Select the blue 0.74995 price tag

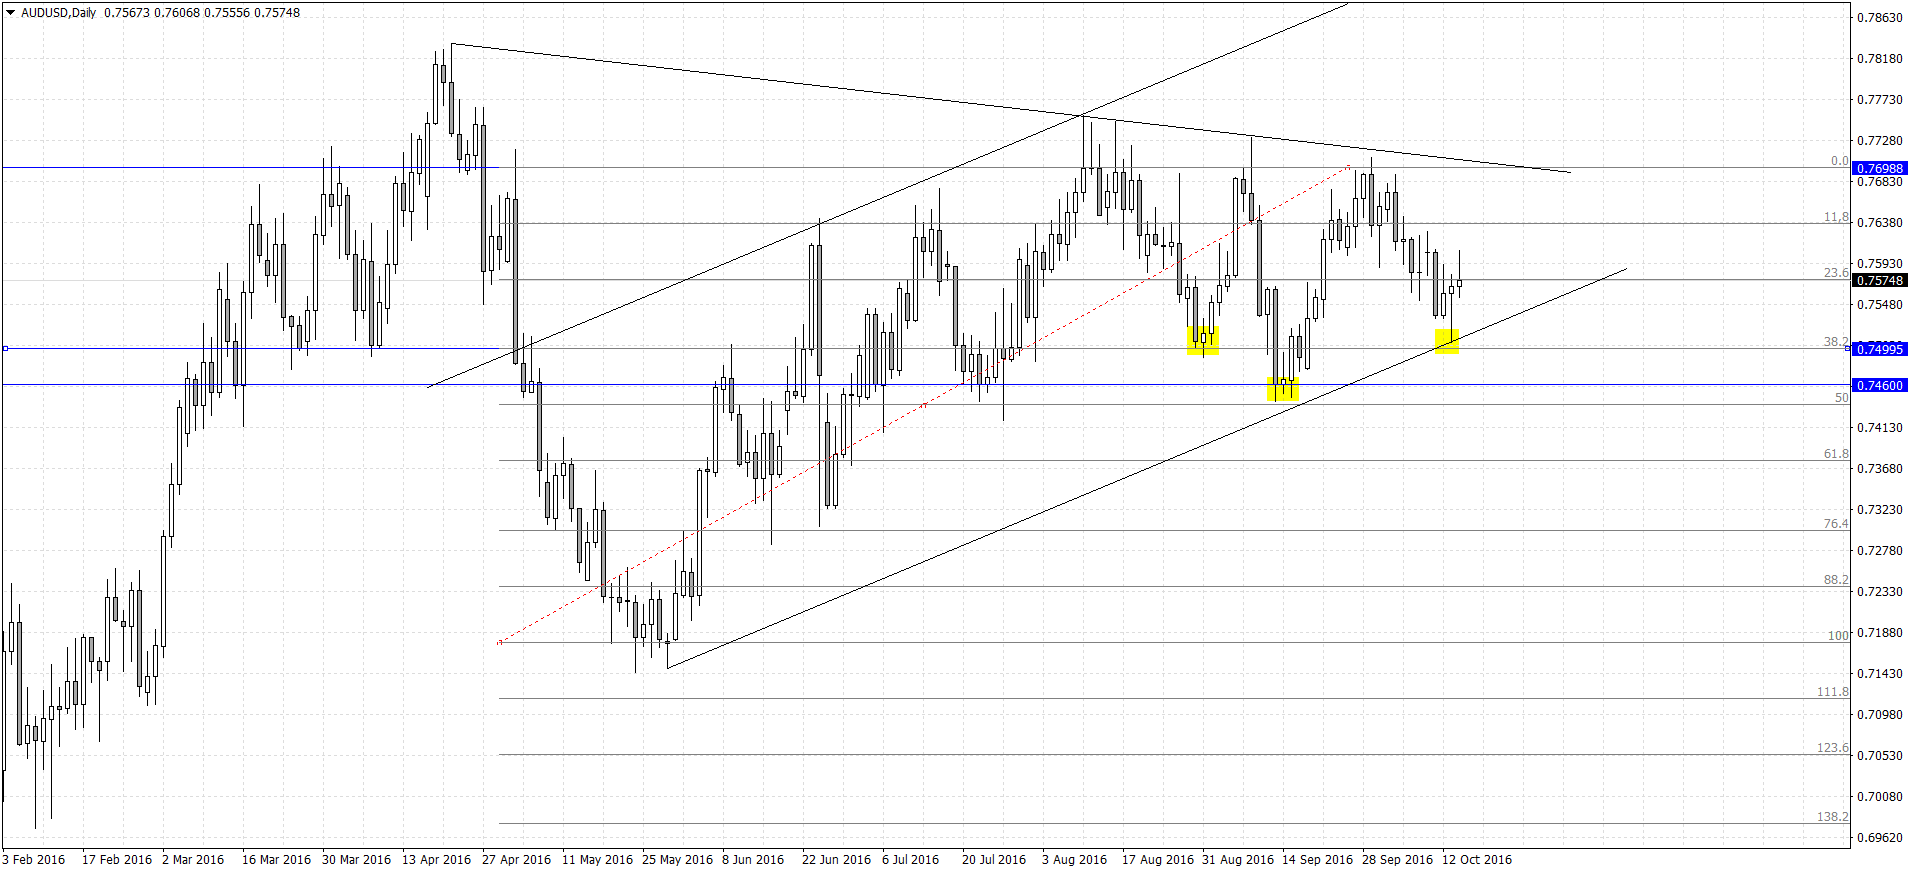1880,349
